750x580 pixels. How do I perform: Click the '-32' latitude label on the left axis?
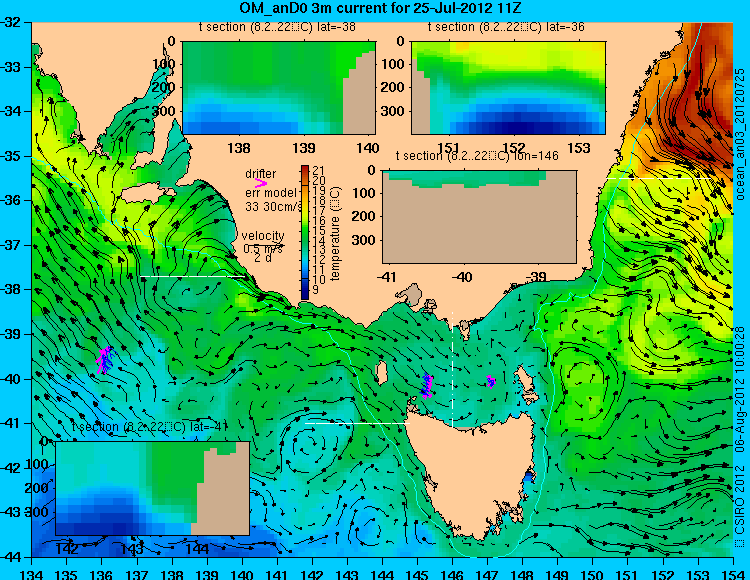pyautogui.click(x=12, y=22)
